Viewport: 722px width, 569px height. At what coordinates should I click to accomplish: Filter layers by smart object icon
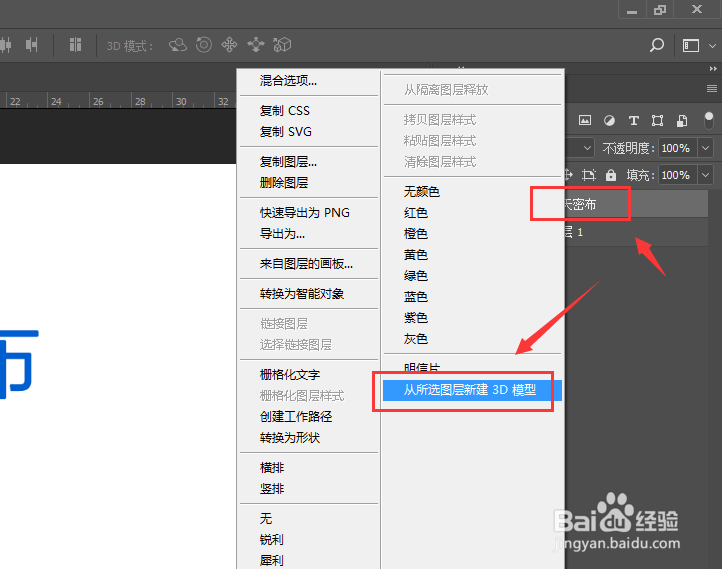[682, 121]
